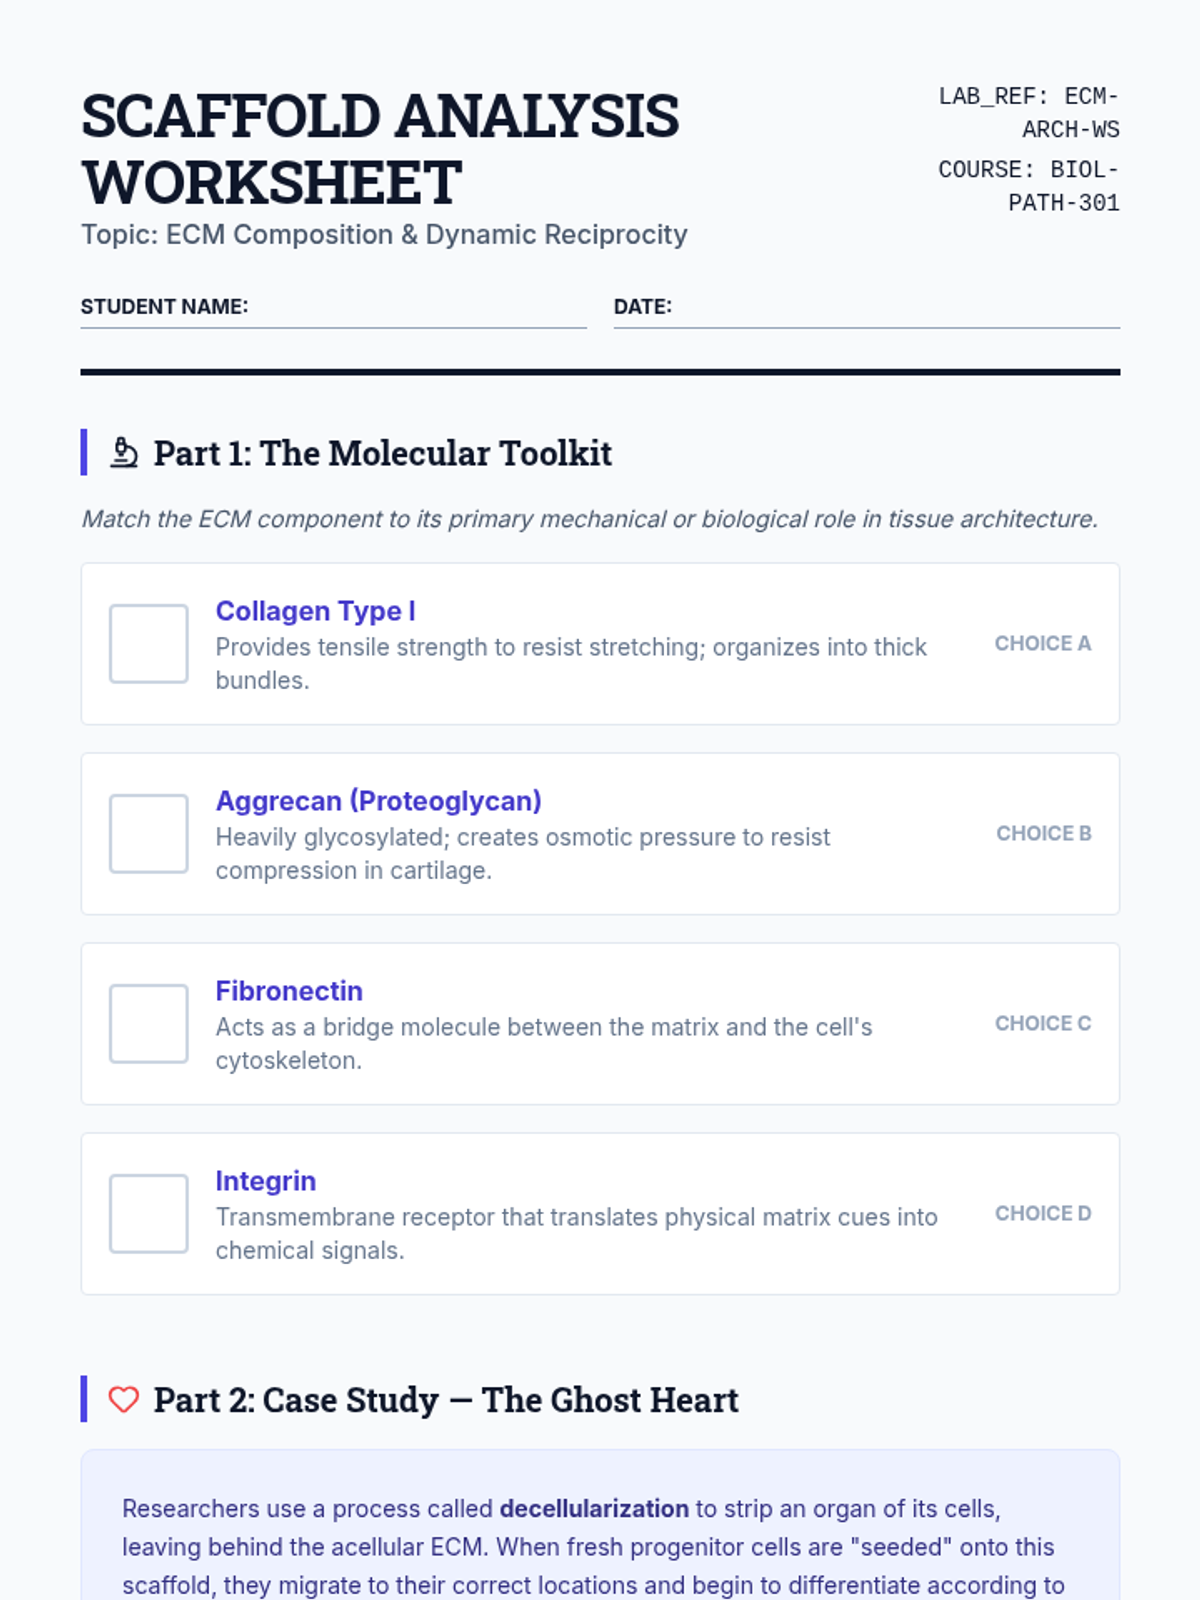Click the Scaffold Analysis Worksheet title
Viewport: 1200px width, 1600px height.
click(380, 149)
